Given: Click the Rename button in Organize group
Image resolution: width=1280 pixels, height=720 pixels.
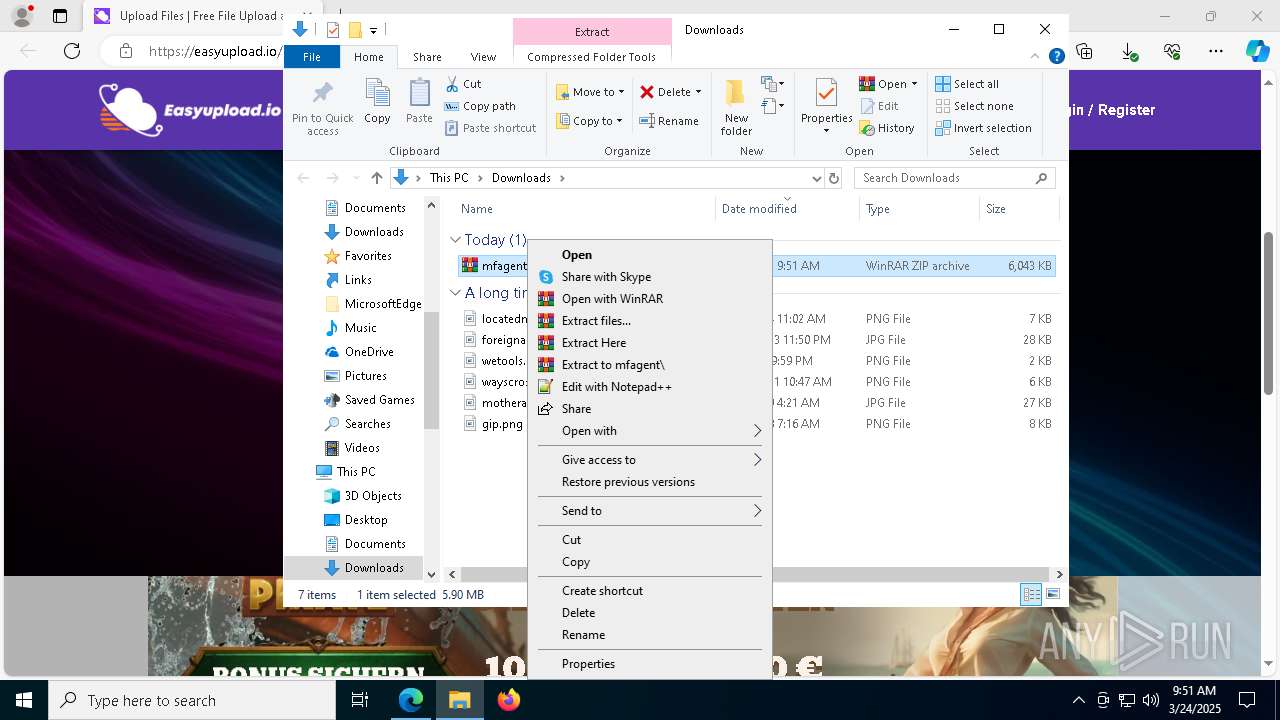Looking at the screenshot, I should point(669,121).
